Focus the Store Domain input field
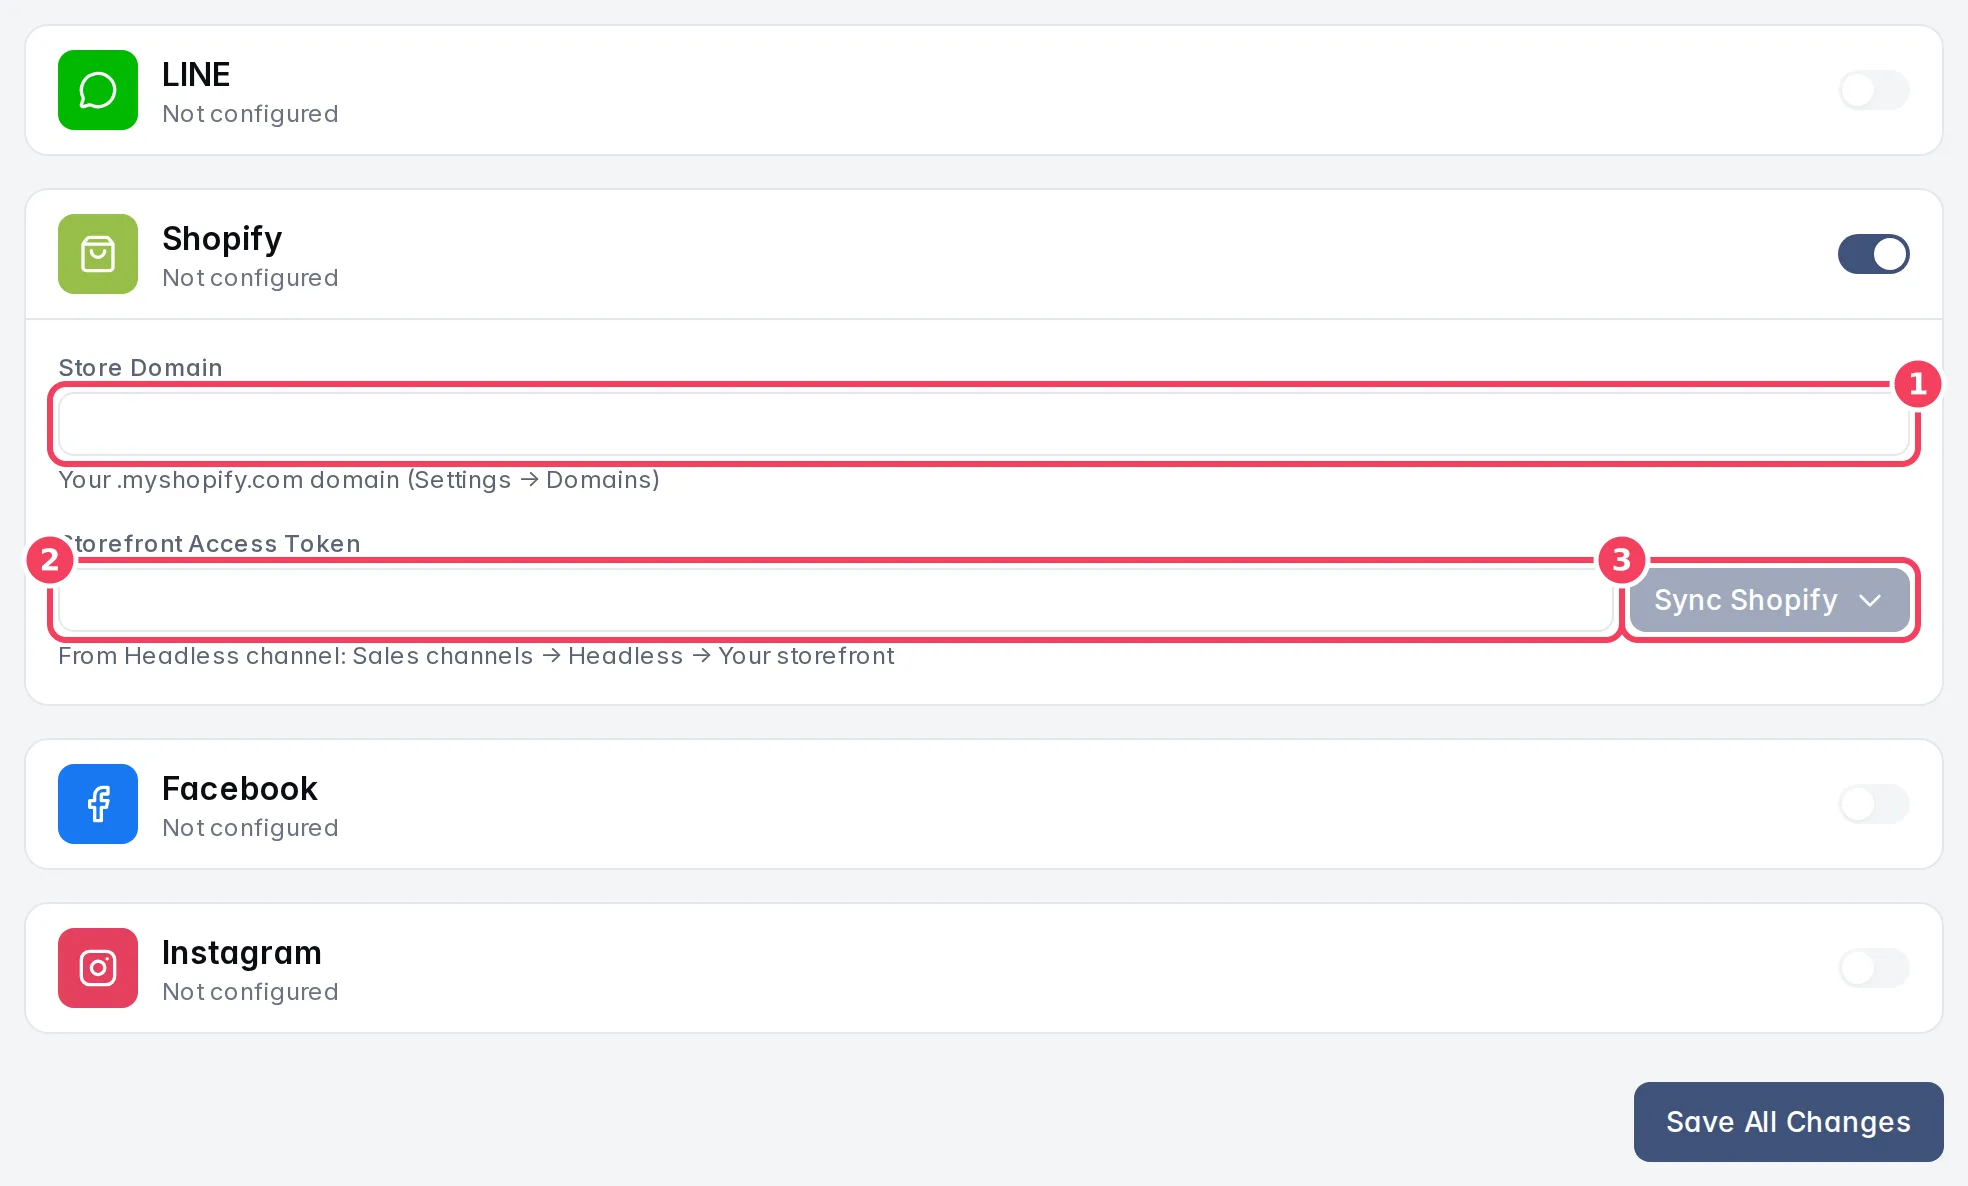Image resolution: width=1968 pixels, height=1186 pixels. click(984, 424)
